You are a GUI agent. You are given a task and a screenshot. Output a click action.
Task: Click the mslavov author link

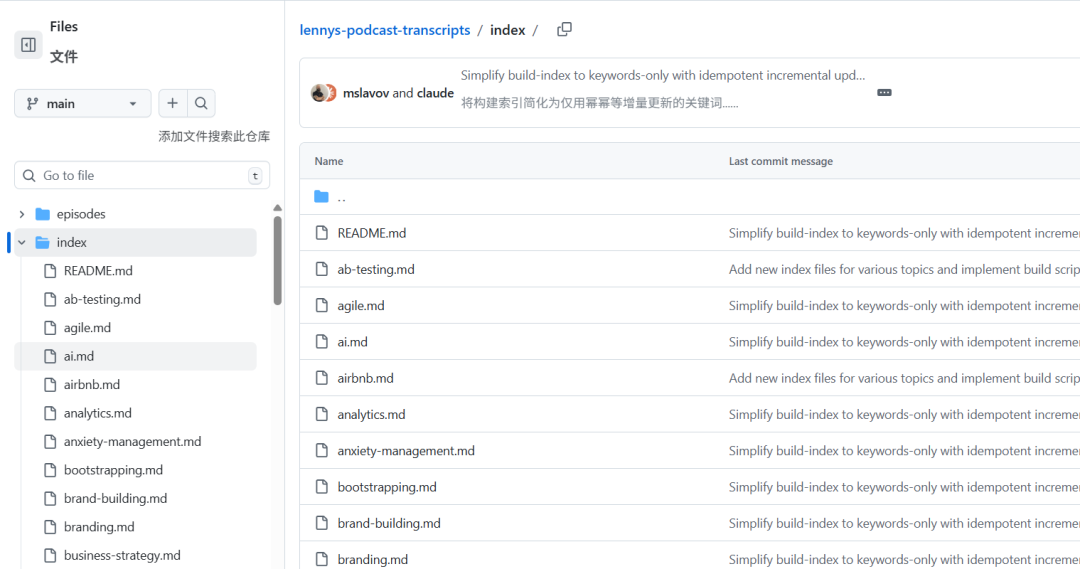click(x=365, y=93)
